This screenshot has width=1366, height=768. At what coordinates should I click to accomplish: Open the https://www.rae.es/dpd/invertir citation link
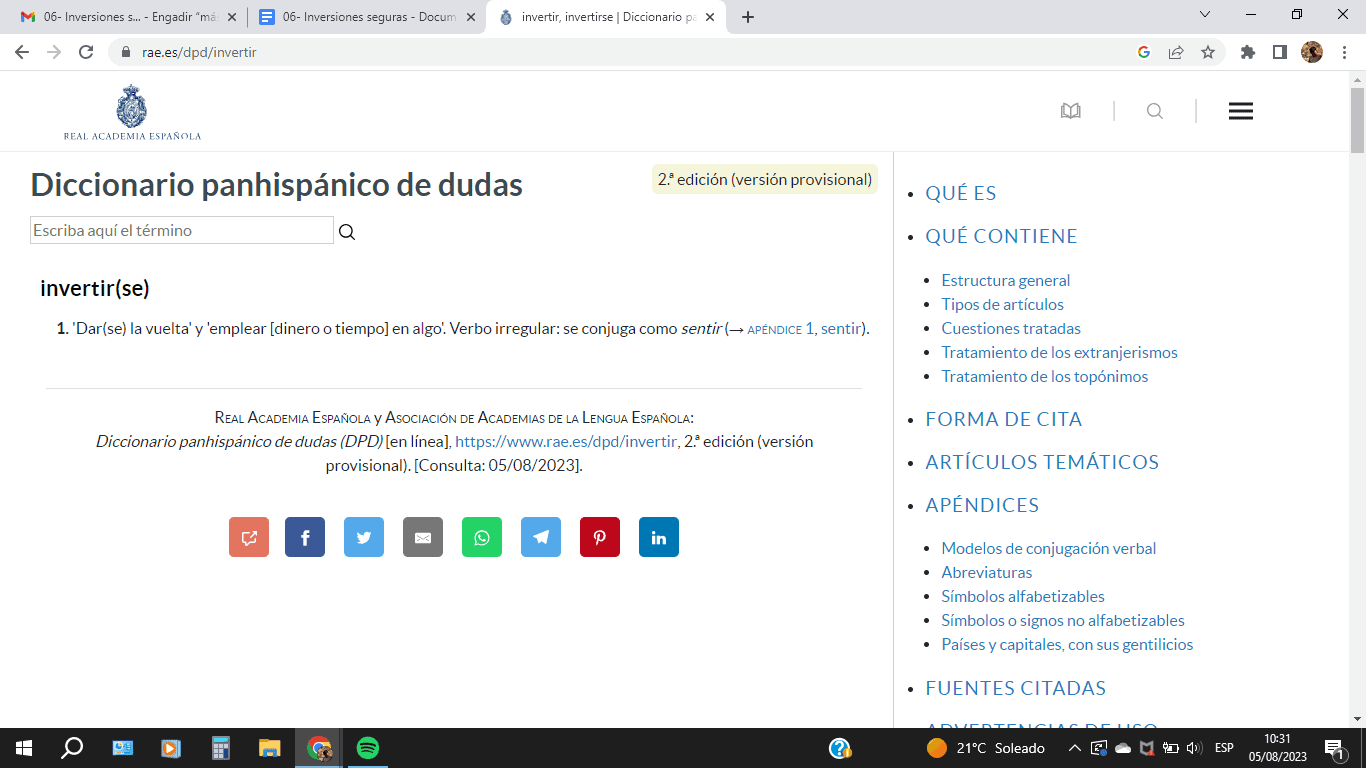pyautogui.click(x=566, y=441)
